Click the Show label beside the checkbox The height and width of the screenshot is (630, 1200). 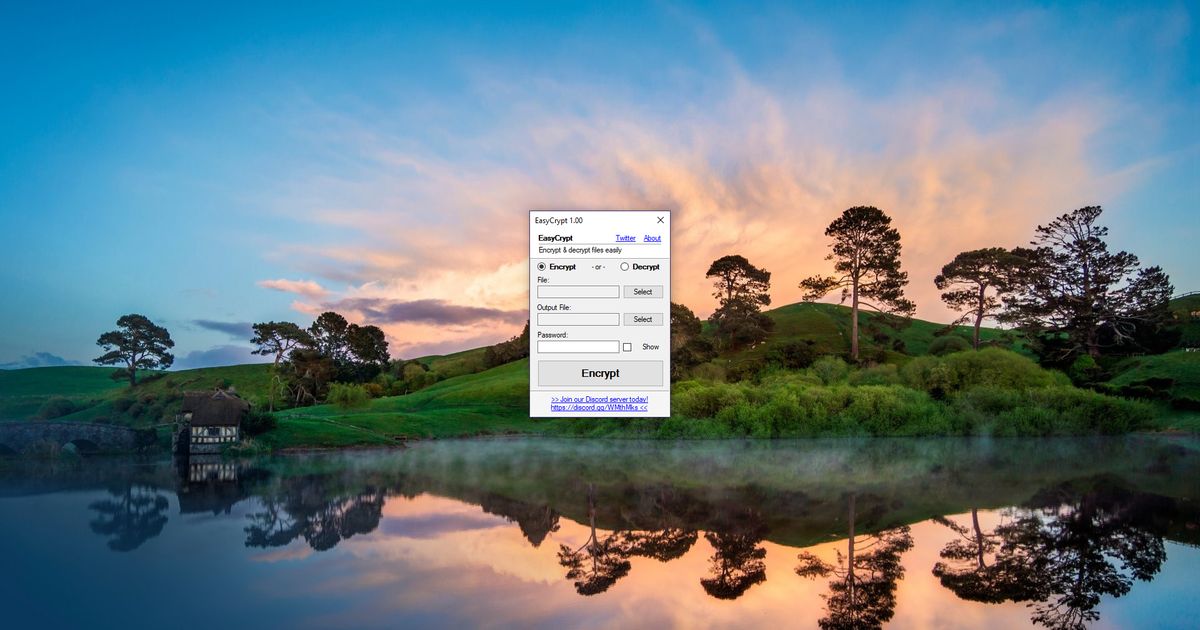[x=649, y=346]
